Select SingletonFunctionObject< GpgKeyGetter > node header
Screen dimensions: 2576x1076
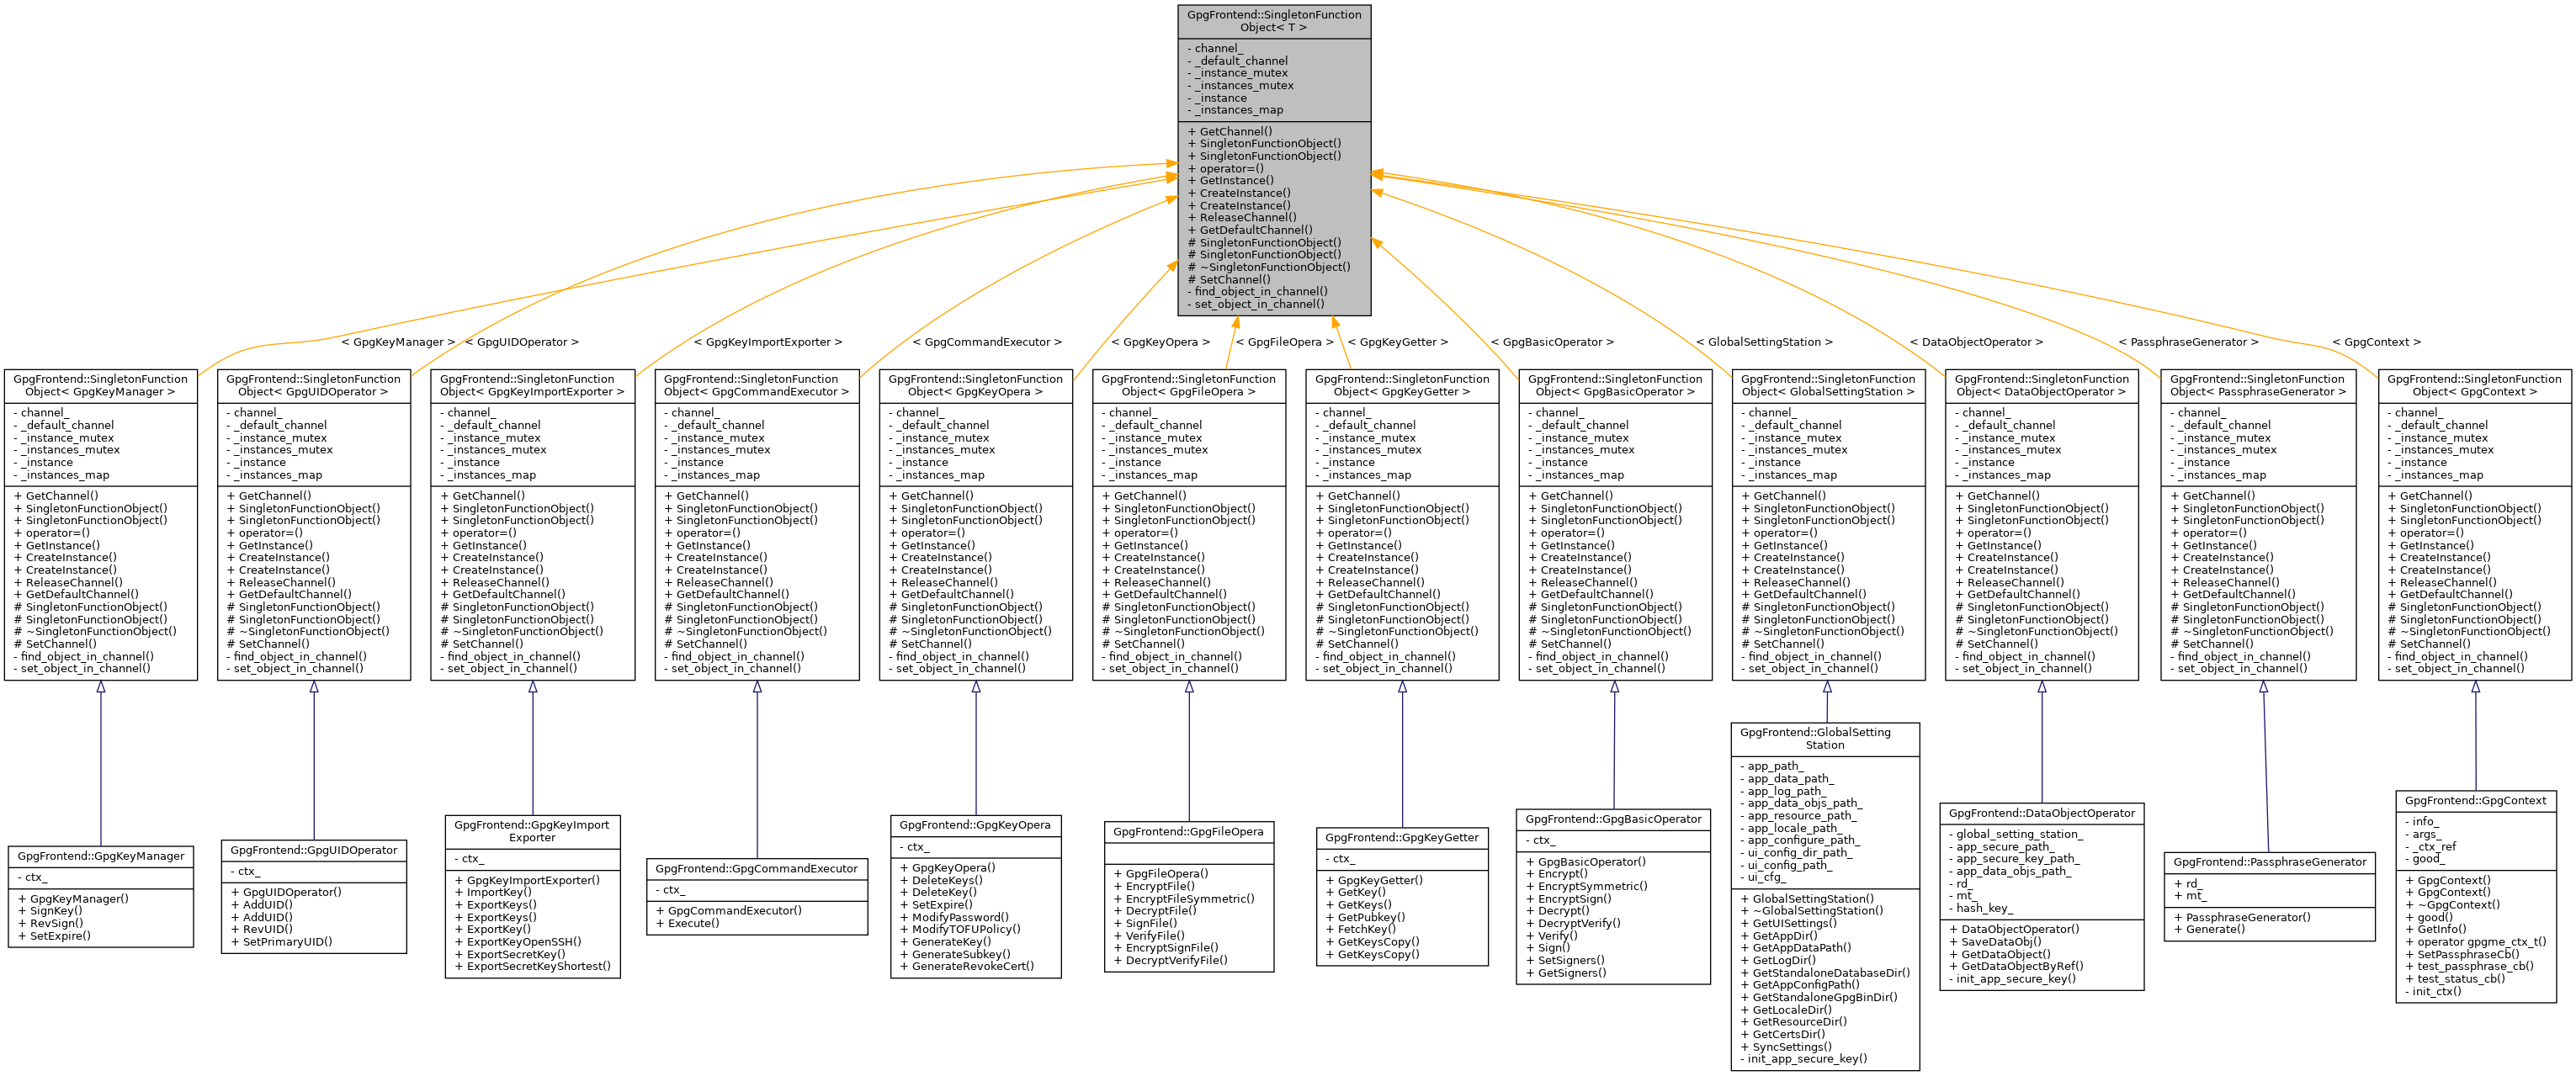1402,385
